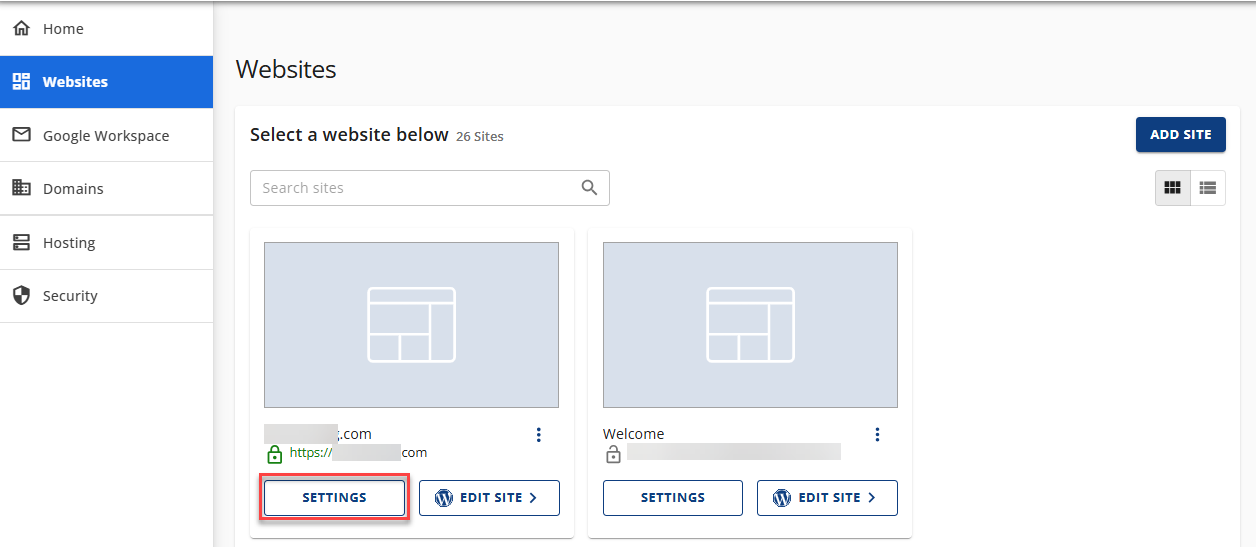The width and height of the screenshot is (1256, 547).
Task: Switch to list view
Action: [x=1208, y=188]
